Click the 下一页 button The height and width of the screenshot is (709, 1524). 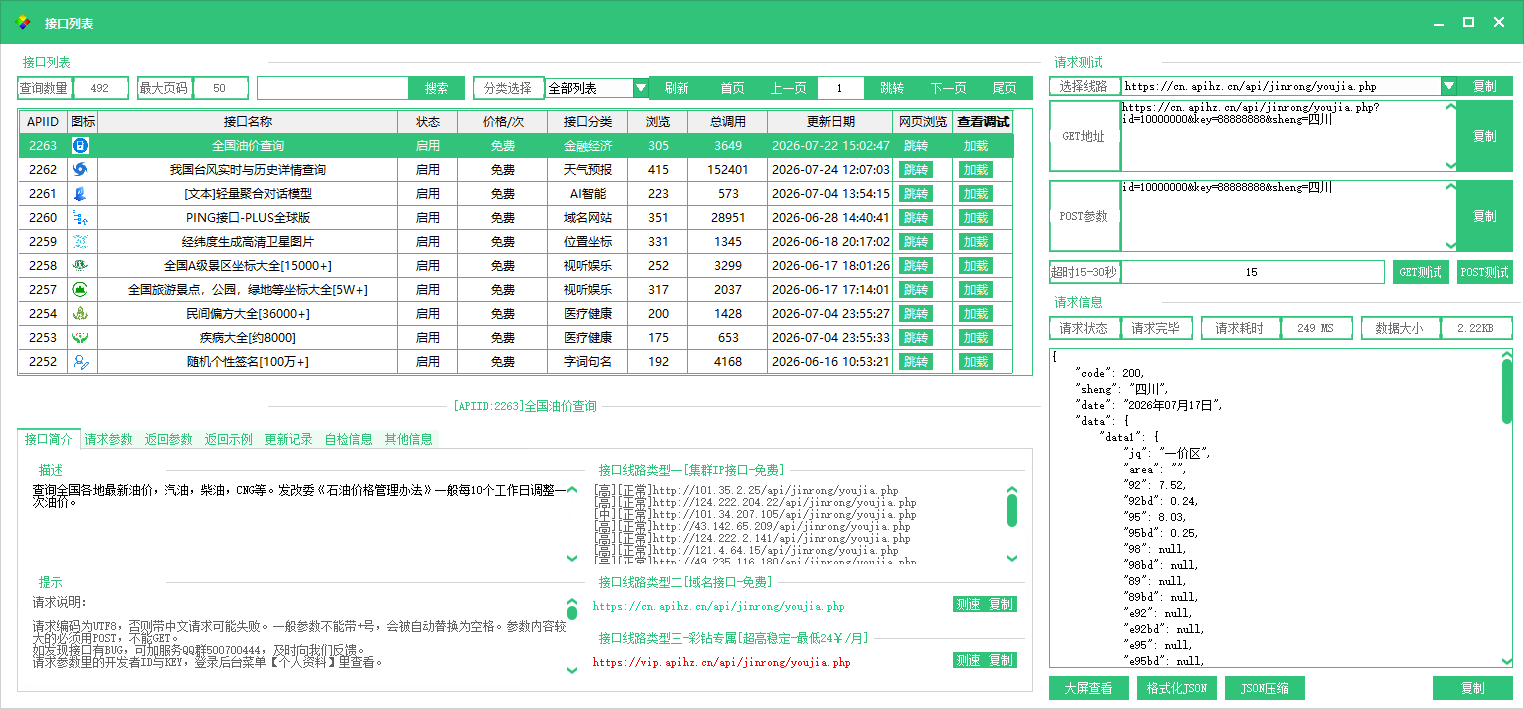coord(949,88)
